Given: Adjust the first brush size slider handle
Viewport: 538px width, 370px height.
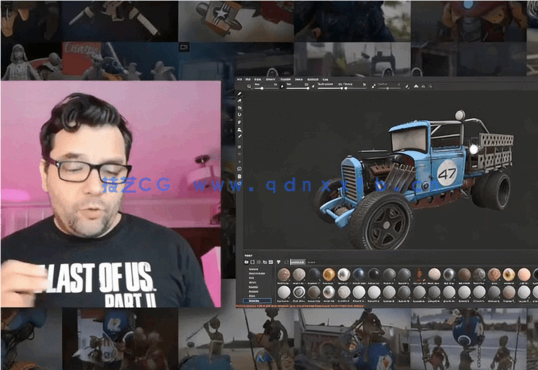Looking at the screenshot, I should click(x=262, y=88).
